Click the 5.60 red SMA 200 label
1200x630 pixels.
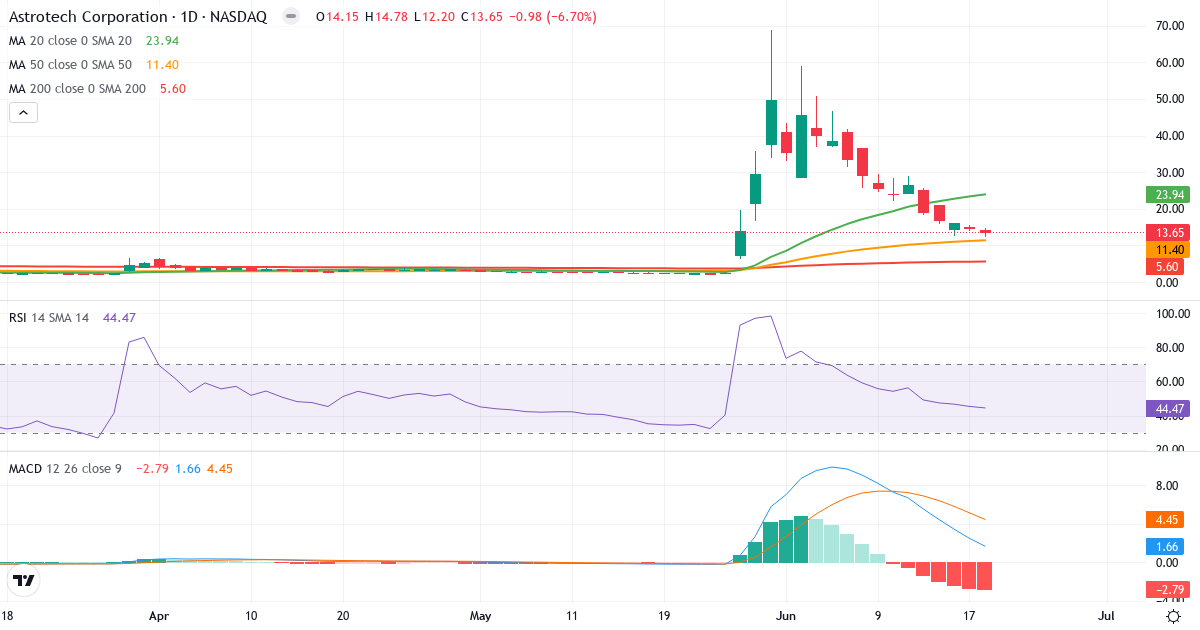click(x=1167, y=266)
